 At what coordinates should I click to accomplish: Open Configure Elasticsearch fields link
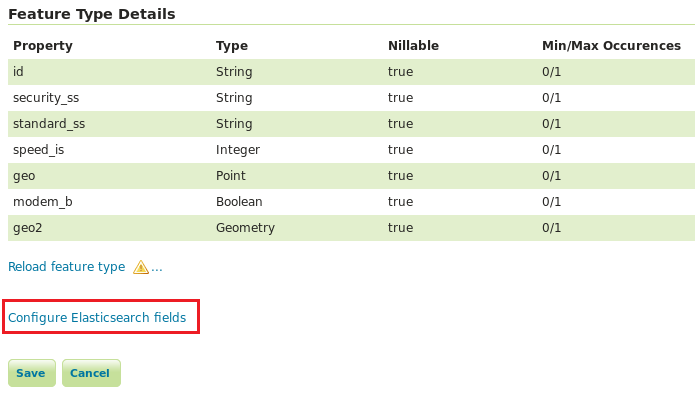tap(97, 318)
